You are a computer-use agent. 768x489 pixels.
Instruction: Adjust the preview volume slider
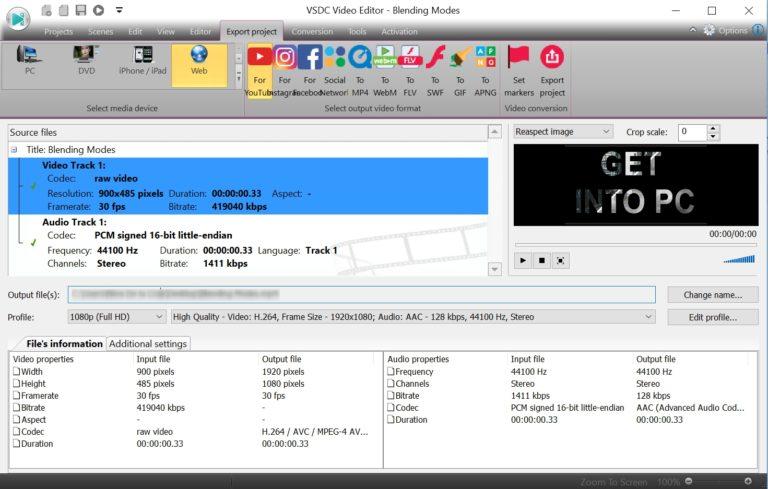click(739, 259)
